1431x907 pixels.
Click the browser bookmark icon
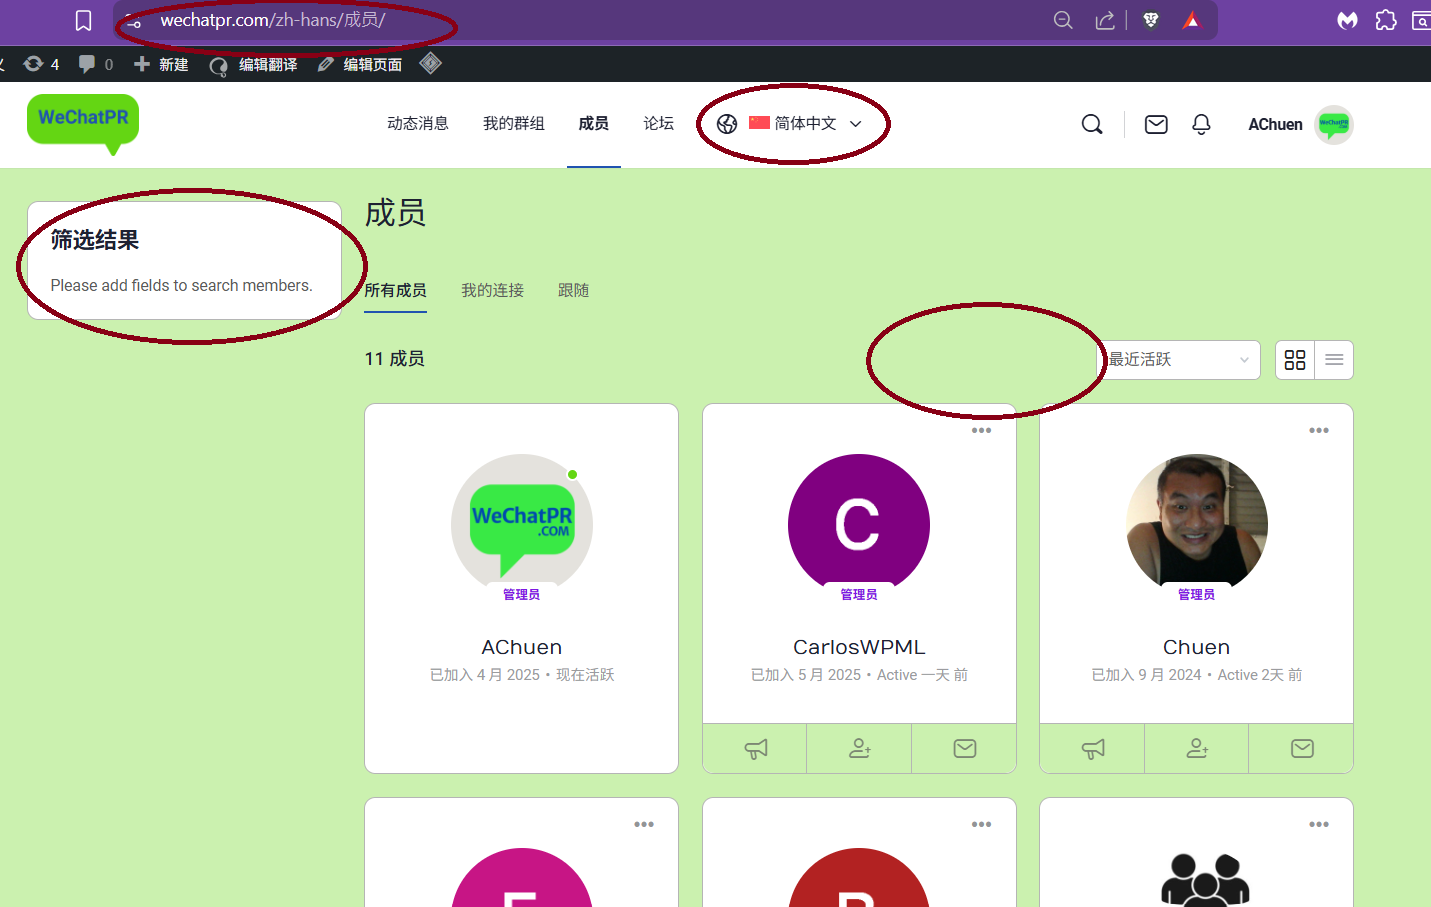(84, 20)
